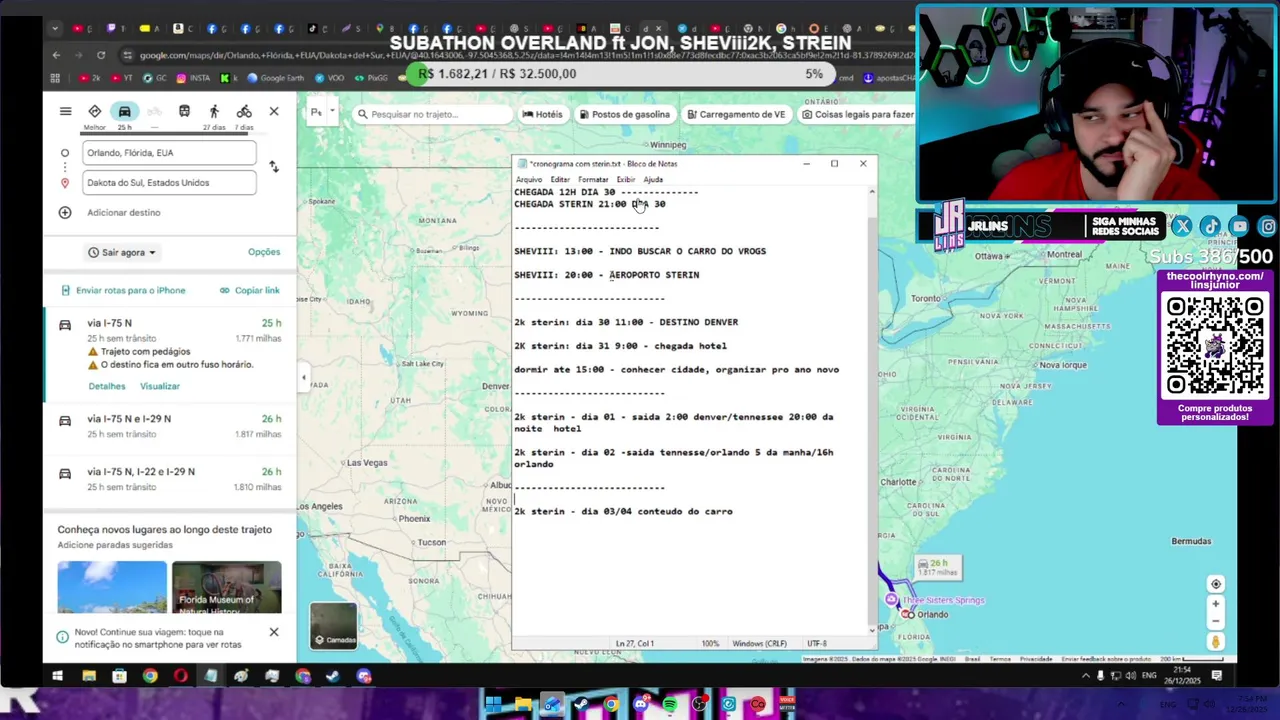Expand the hidden system tray icons
Screen dimensions: 1280x720
click(1086, 676)
